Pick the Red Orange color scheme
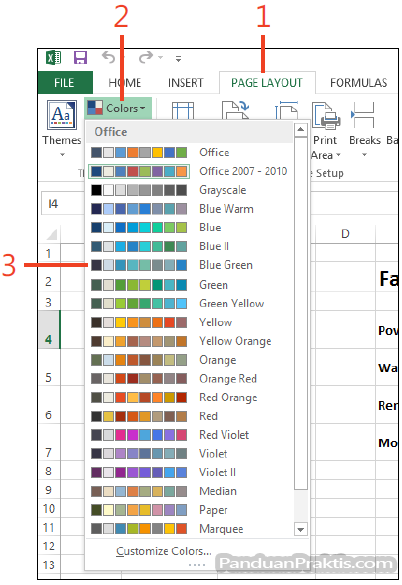This screenshot has height=585, width=402. coord(189,397)
